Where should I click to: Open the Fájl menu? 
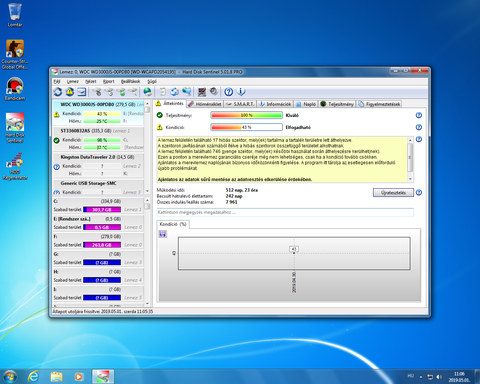(57, 81)
